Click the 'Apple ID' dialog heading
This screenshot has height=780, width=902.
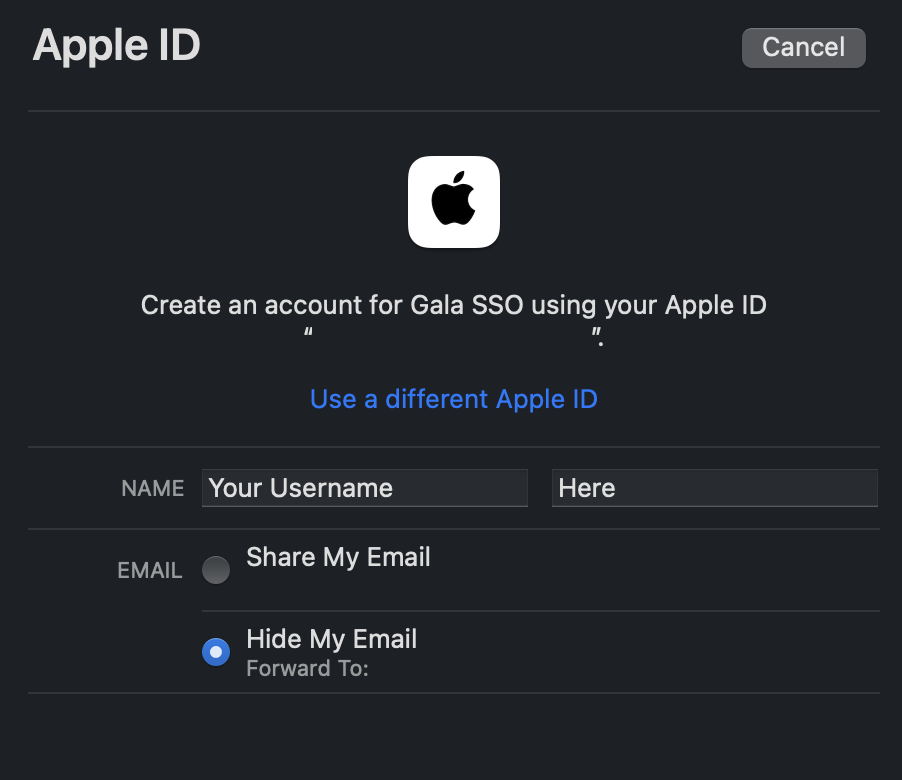click(117, 45)
